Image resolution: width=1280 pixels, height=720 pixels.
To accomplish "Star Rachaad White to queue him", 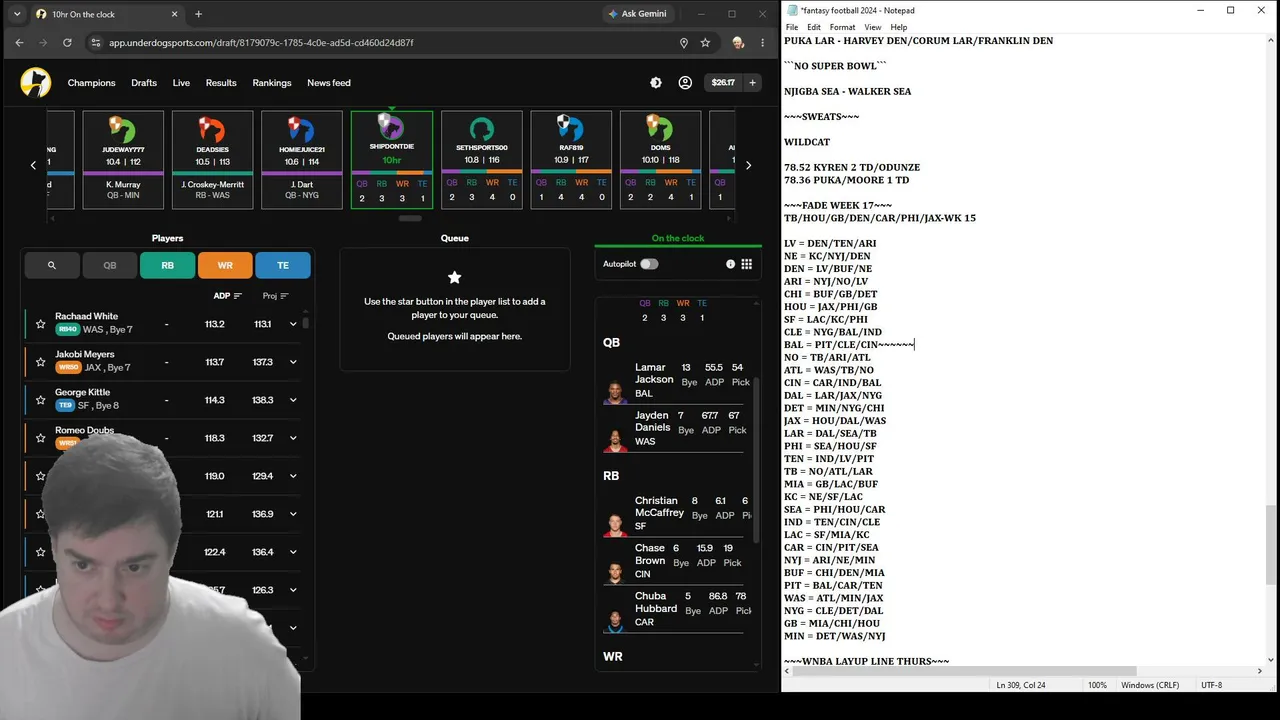I will 40,324.
